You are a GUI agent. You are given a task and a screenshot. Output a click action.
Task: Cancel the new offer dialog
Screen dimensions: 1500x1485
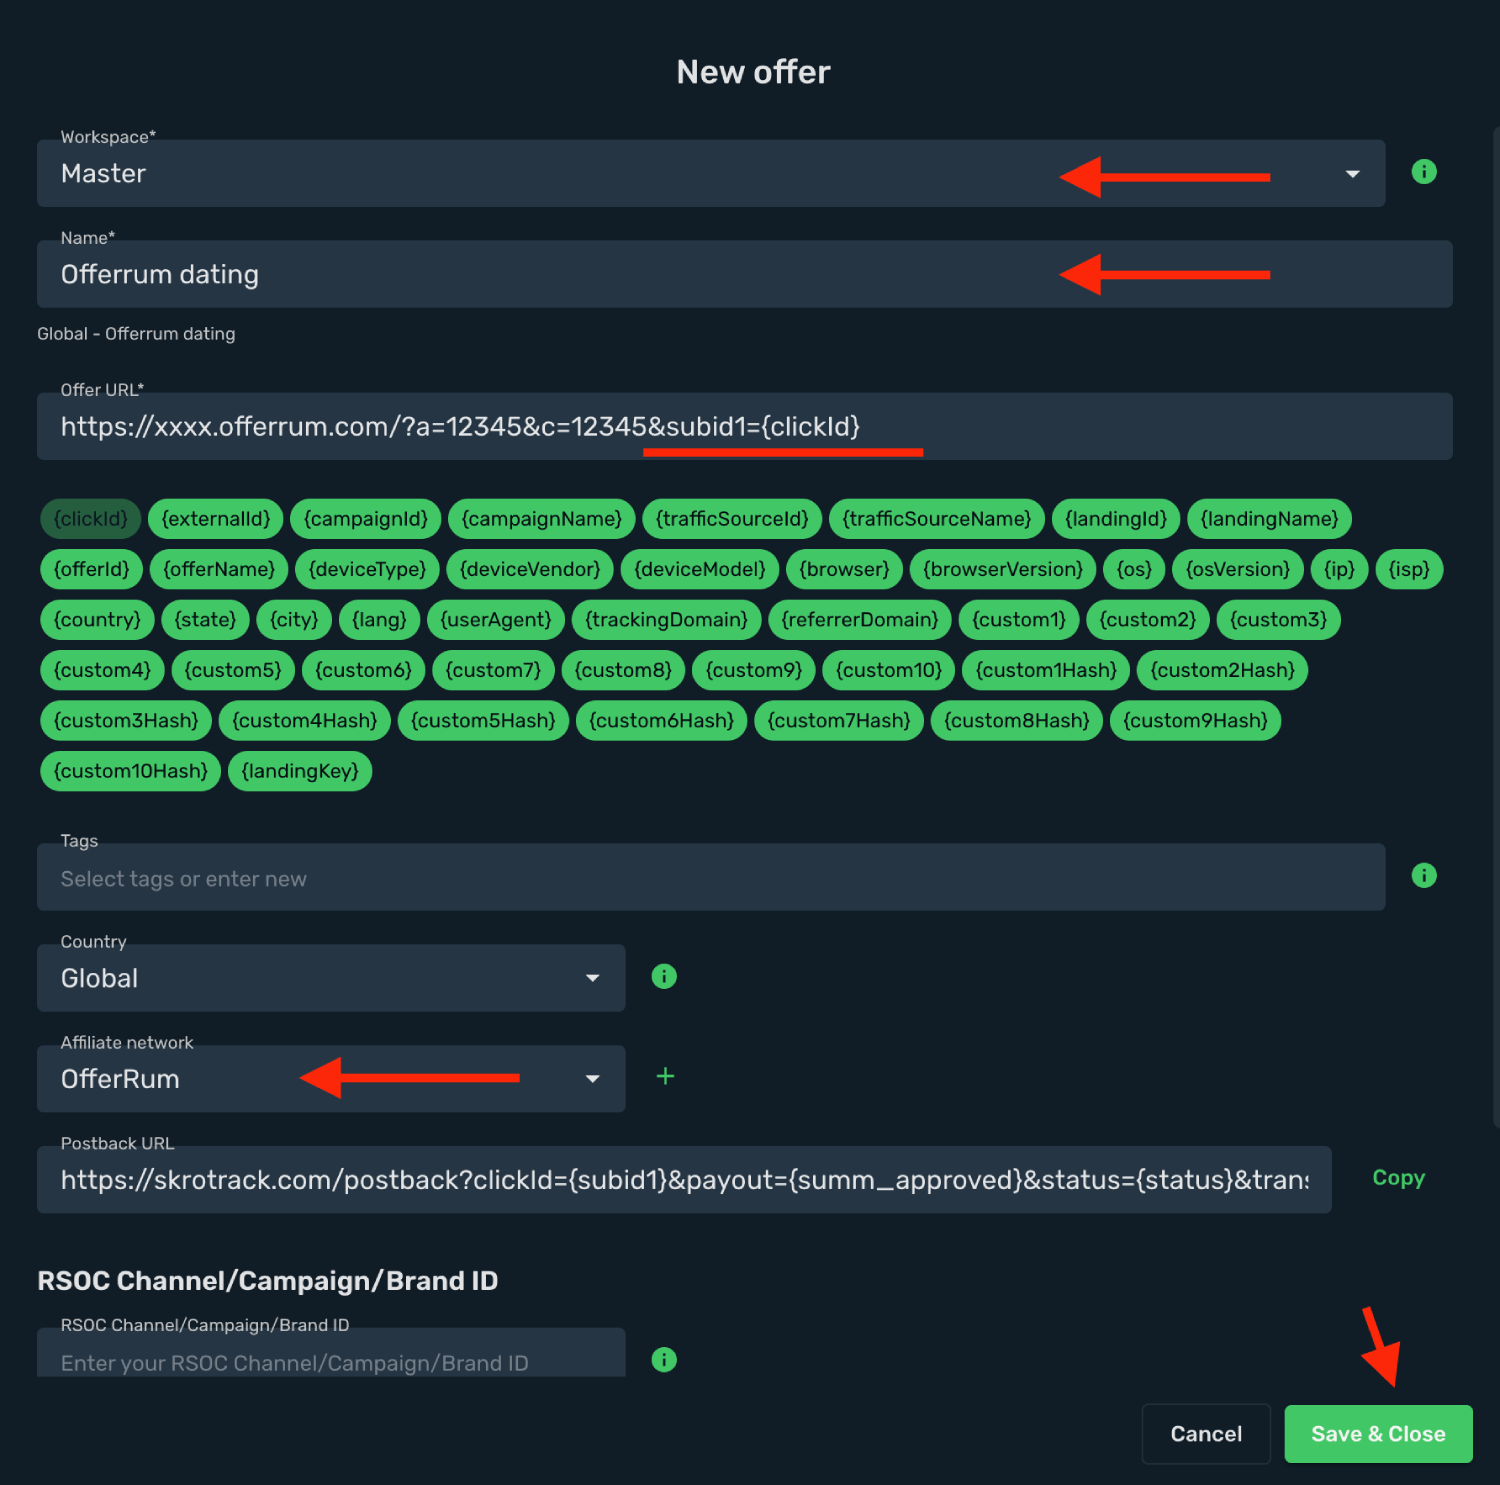pos(1206,1434)
